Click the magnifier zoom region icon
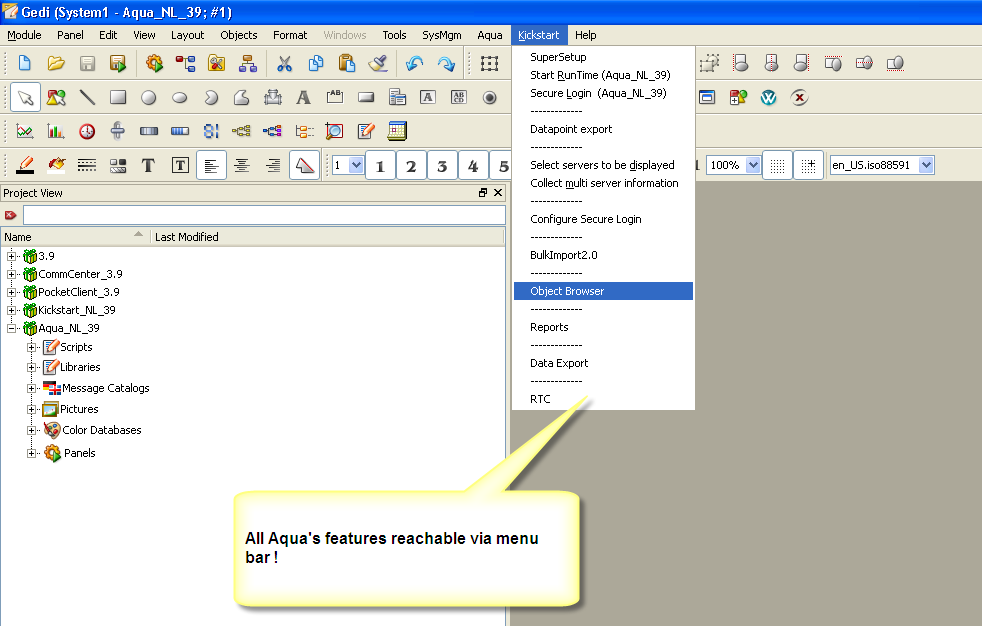 (x=334, y=131)
